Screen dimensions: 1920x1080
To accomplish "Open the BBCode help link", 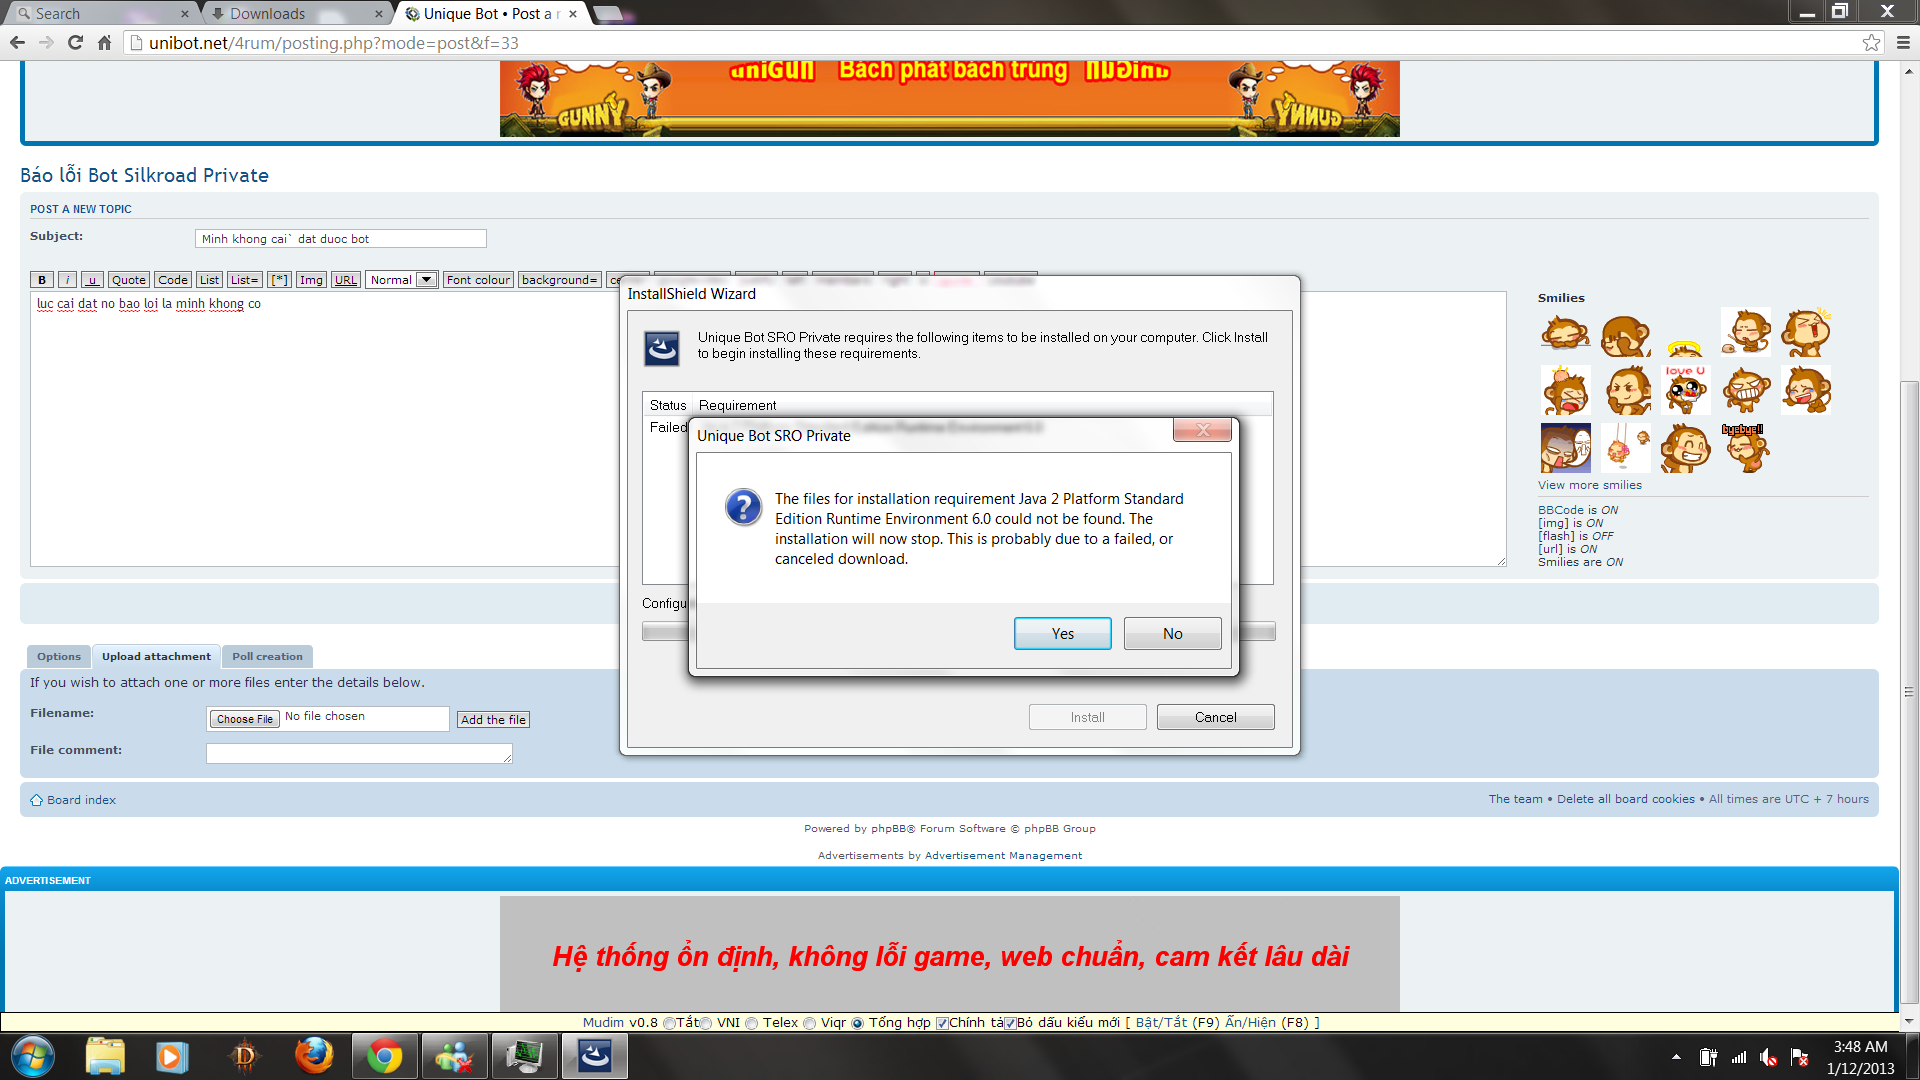I will [1560, 510].
